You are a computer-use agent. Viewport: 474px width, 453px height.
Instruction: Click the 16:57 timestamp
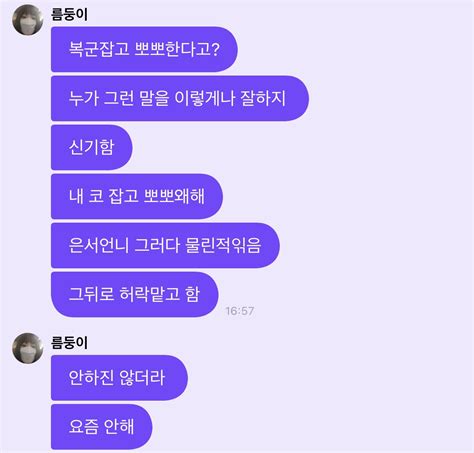click(x=240, y=311)
